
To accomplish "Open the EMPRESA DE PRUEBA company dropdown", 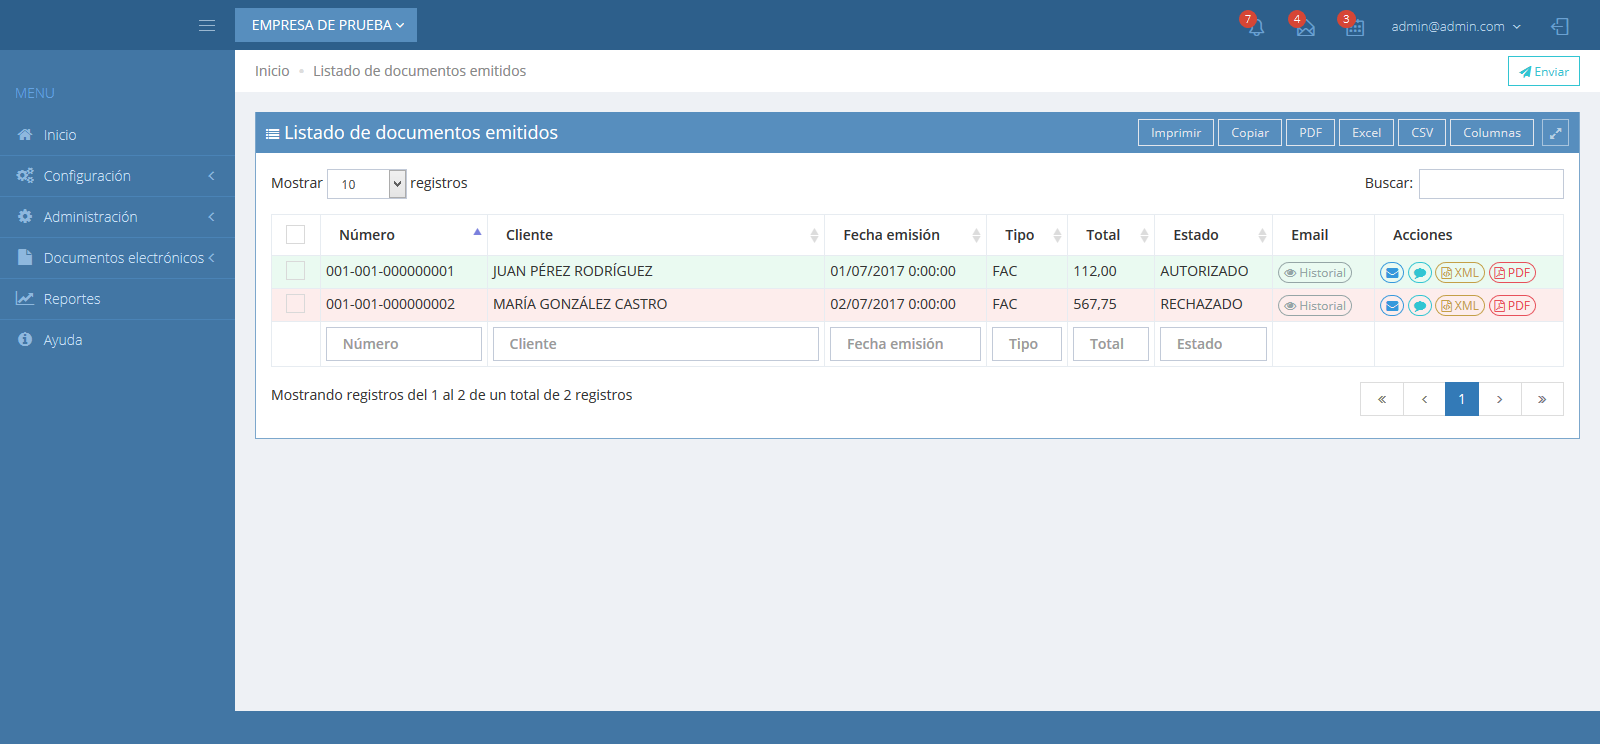I will (326, 25).
